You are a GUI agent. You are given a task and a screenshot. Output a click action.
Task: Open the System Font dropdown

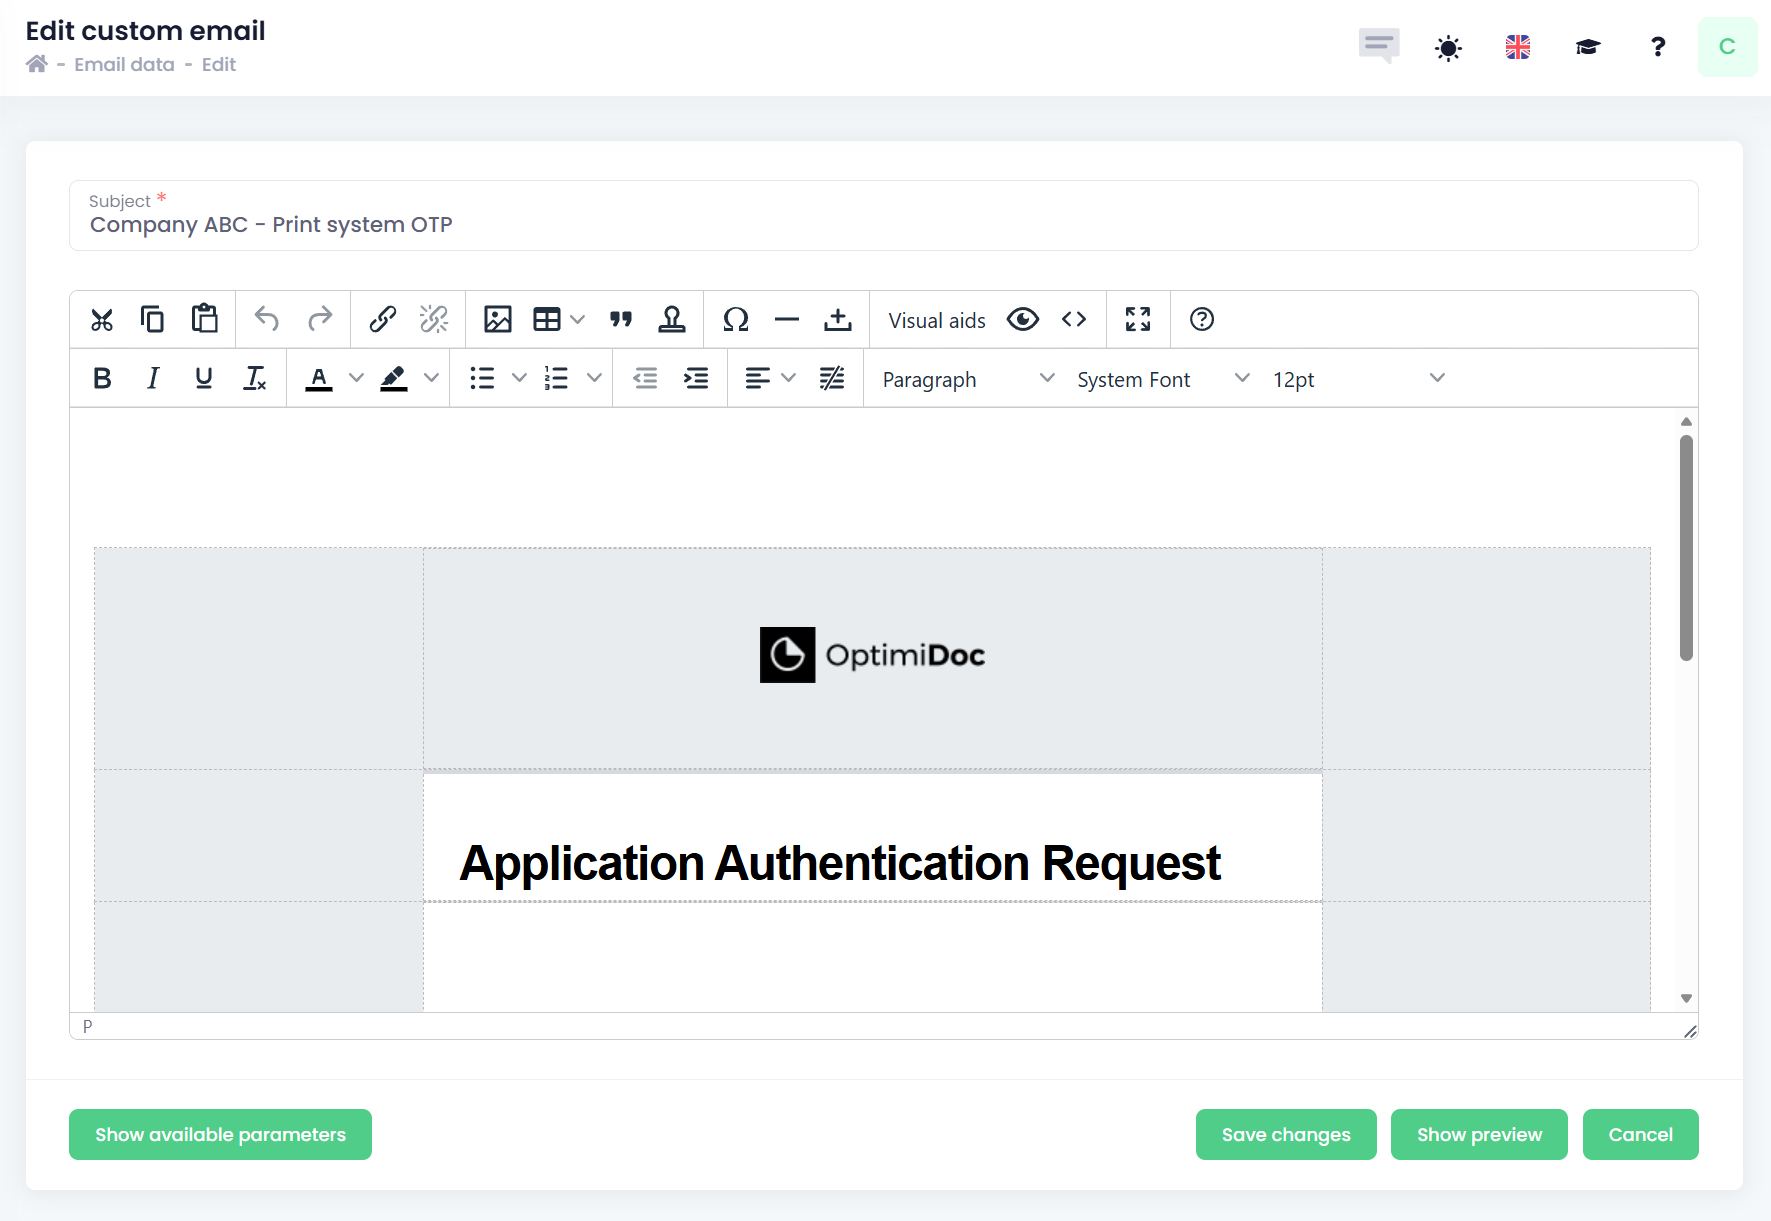1162,379
